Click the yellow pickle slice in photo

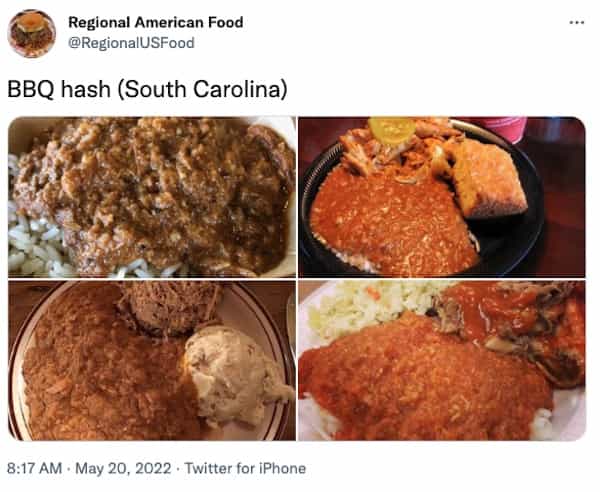(x=391, y=129)
